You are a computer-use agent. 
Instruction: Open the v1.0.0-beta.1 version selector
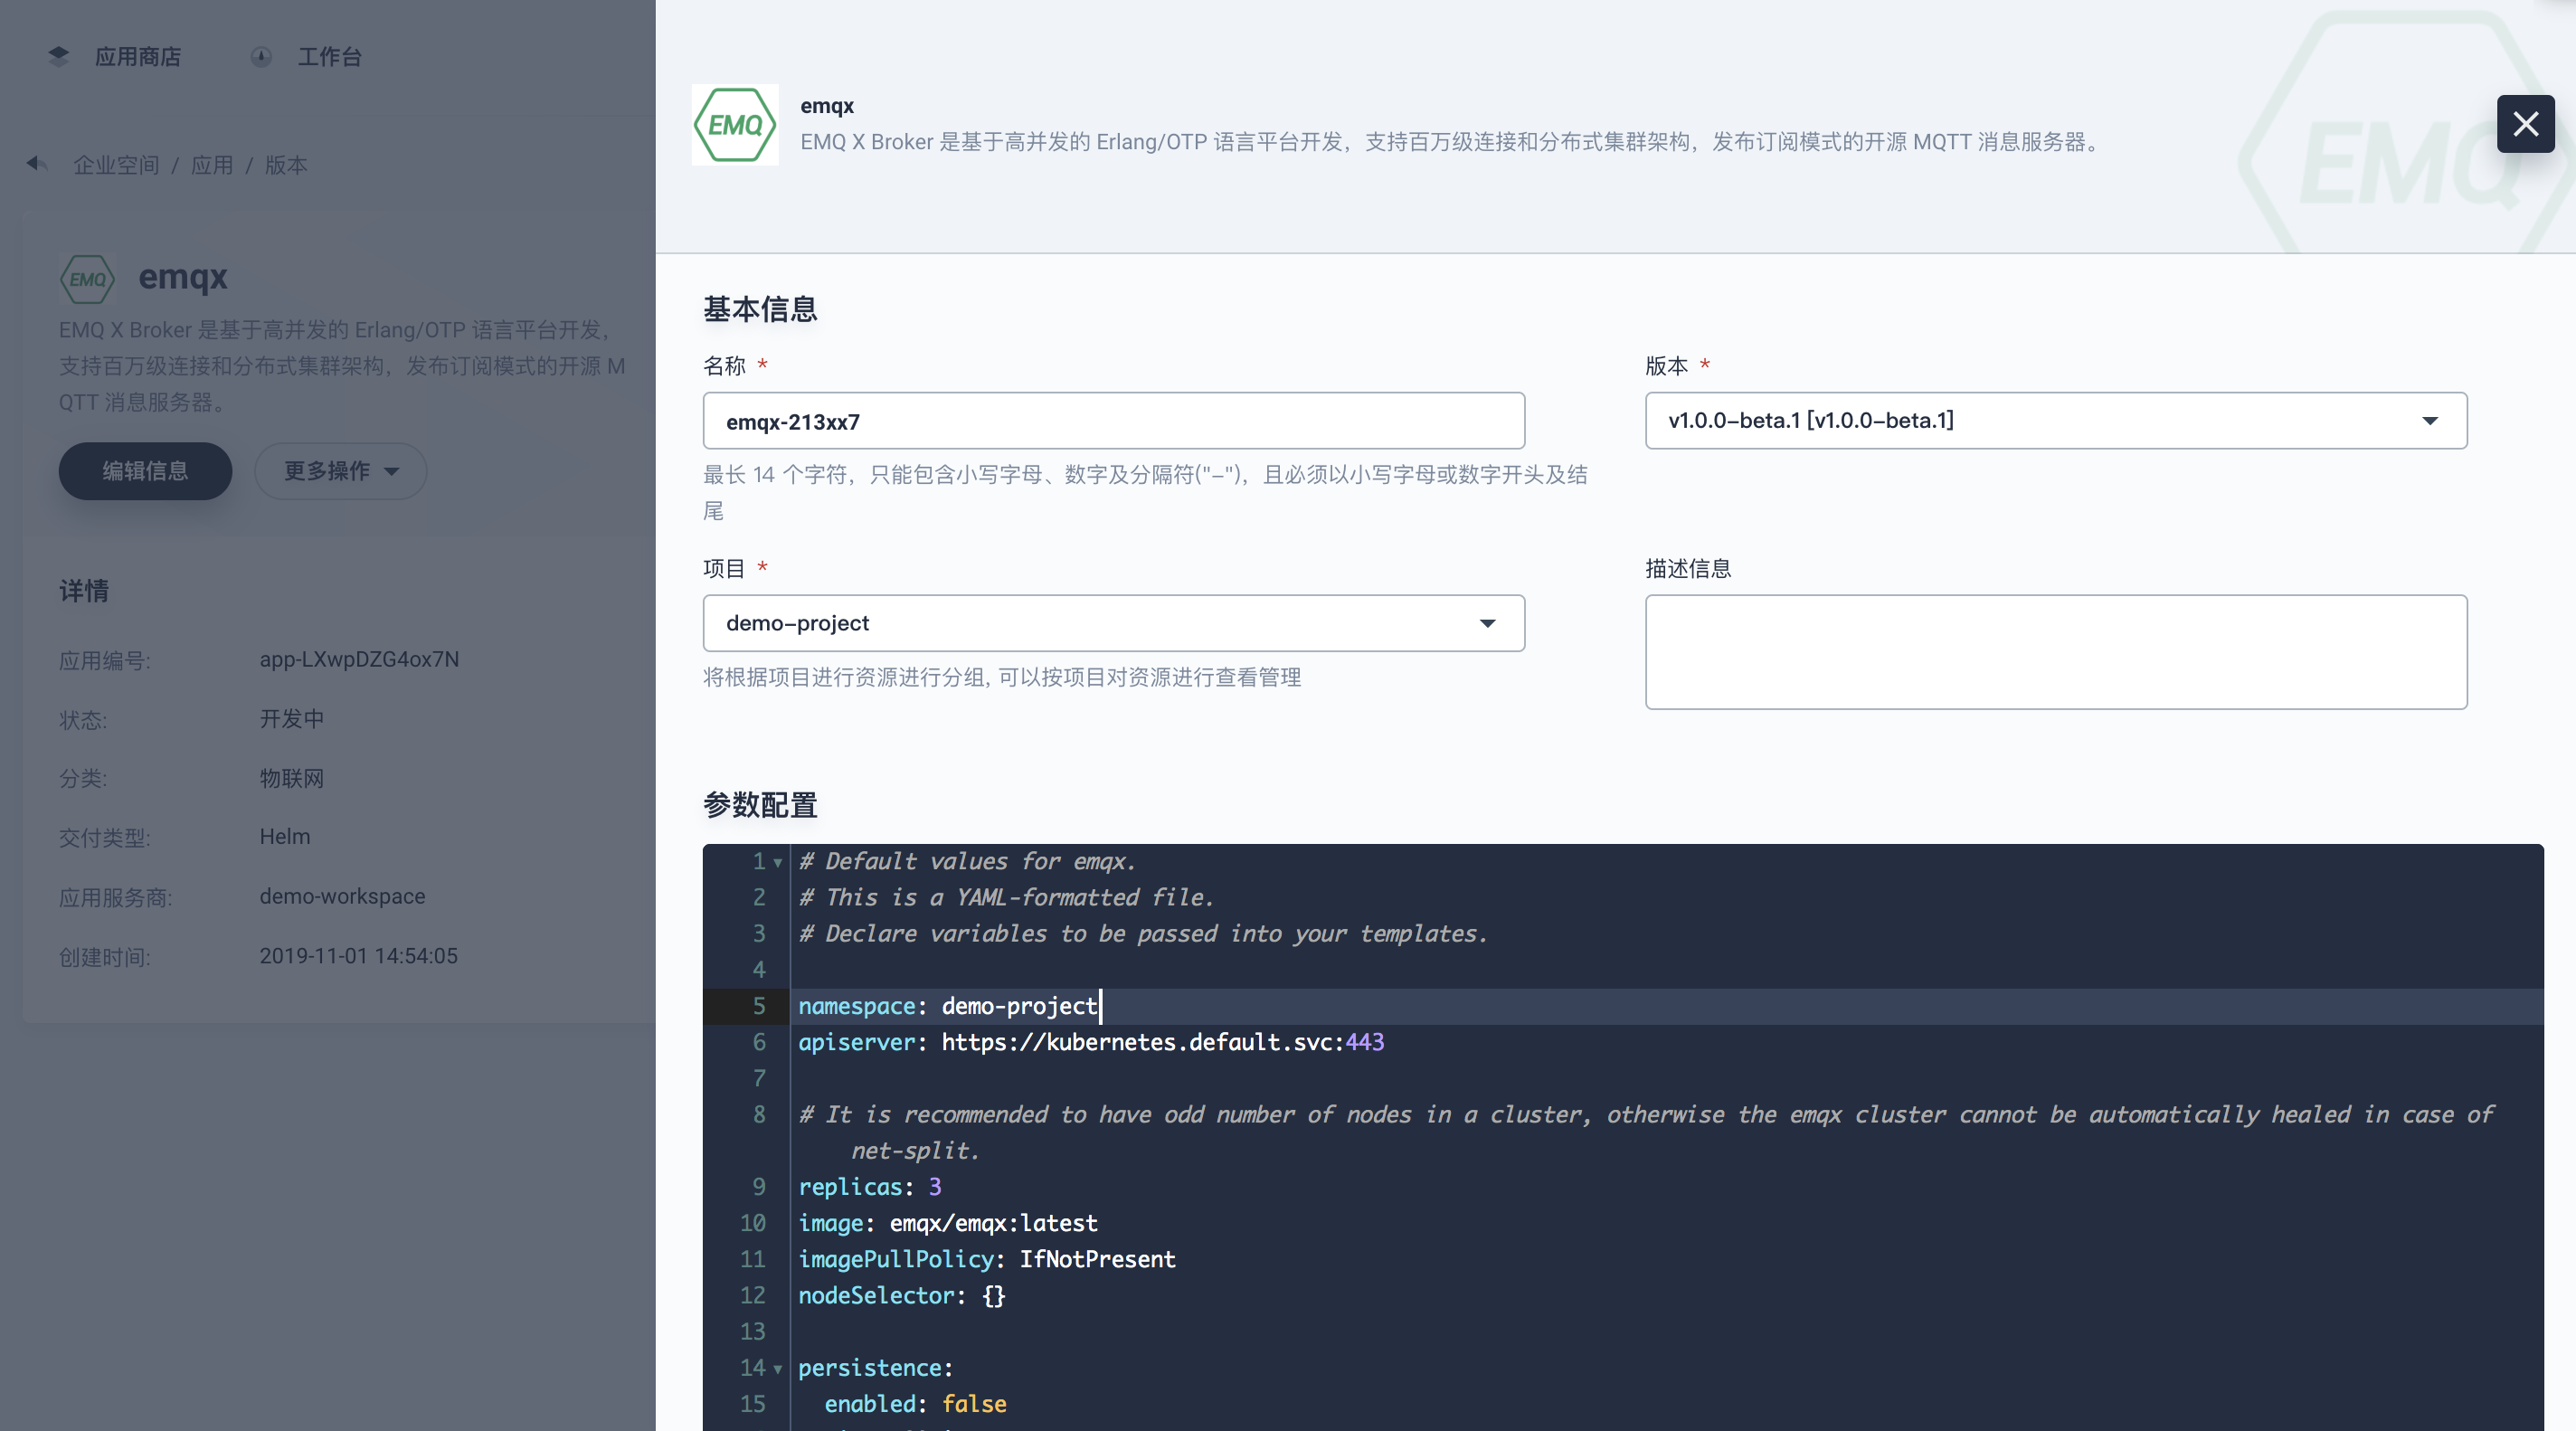click(2055, 420)
